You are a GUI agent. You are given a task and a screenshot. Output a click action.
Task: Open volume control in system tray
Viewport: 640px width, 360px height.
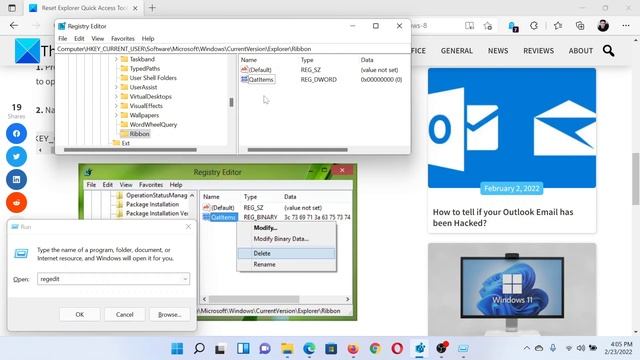click(580, 348)
